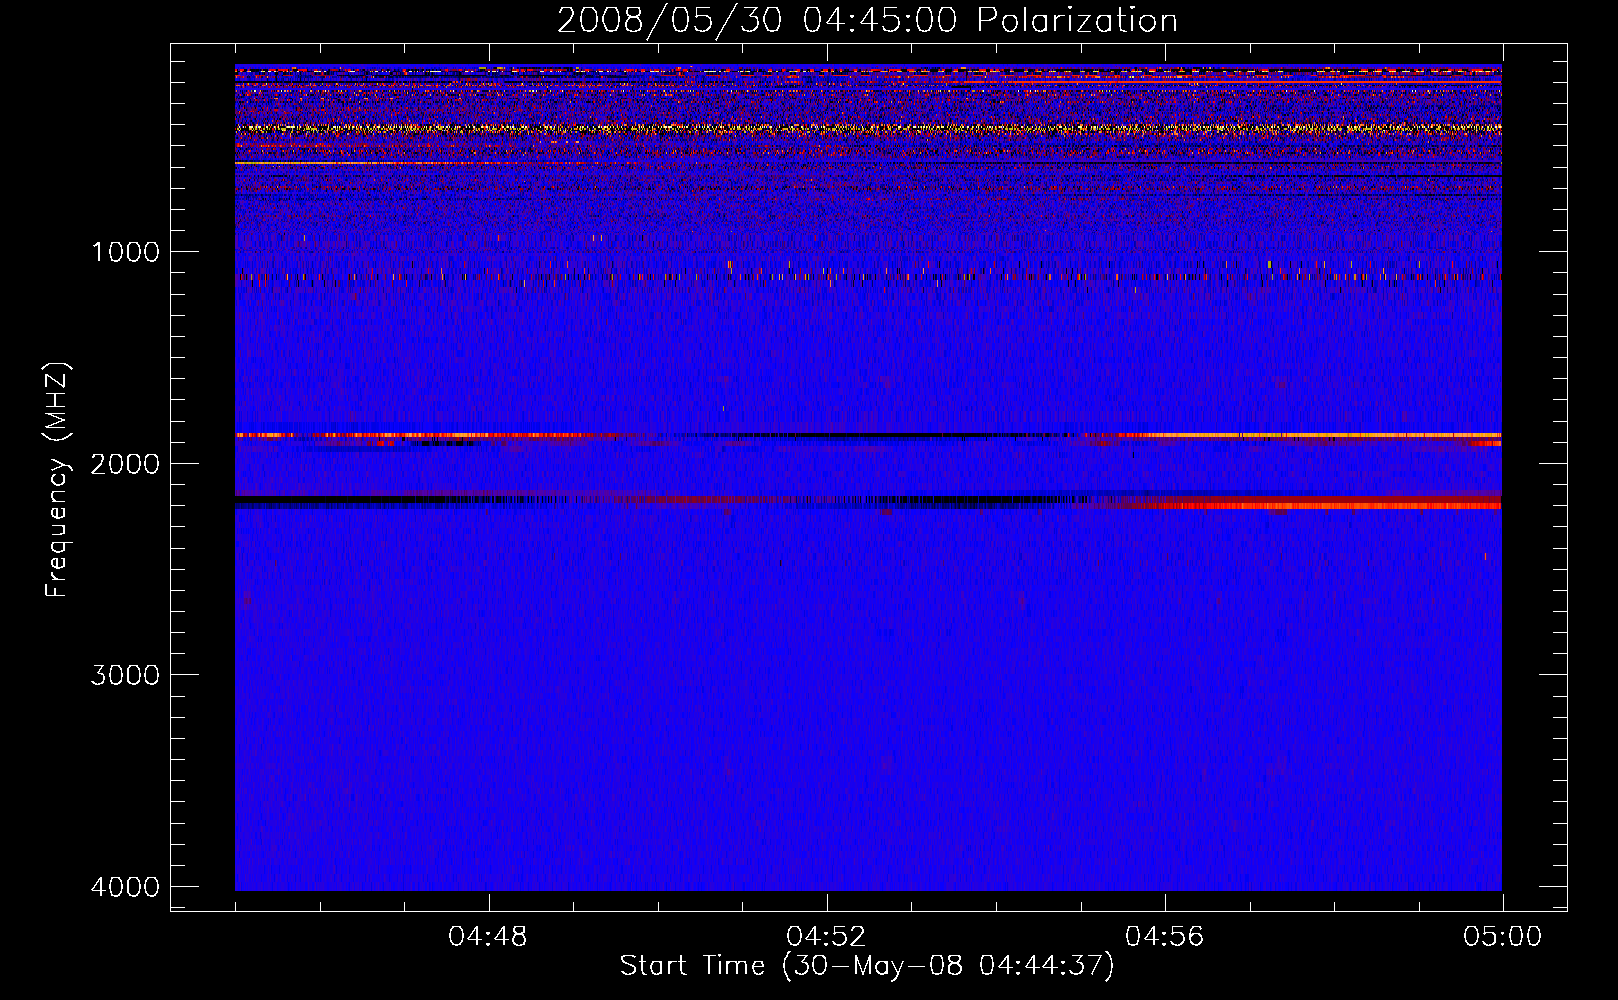Click the 04:48 time tick label
This screenshot has width=1618, height=1000.
[x=488, y=937]
